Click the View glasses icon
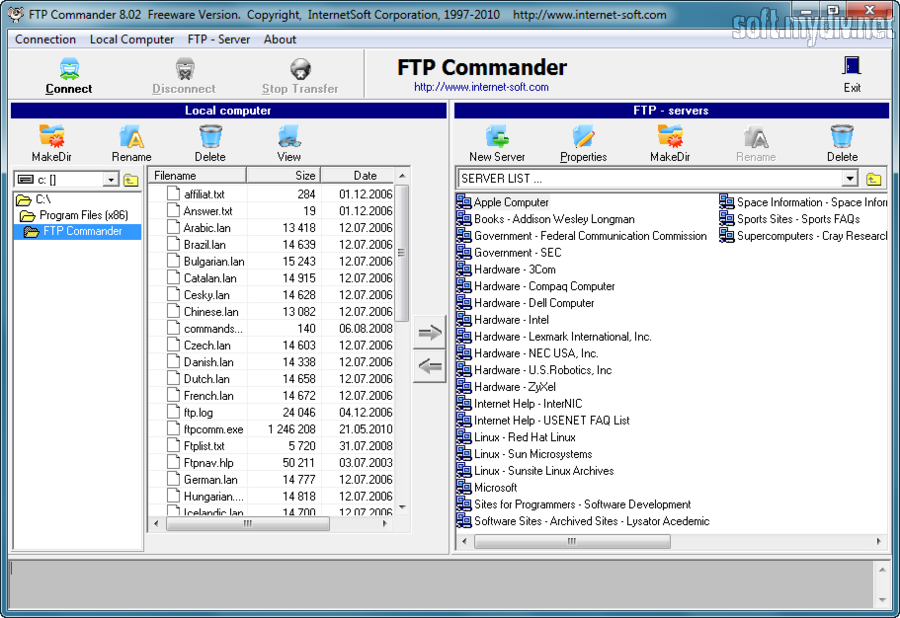This screenshot has height=618, width=900. pos(289,137)
